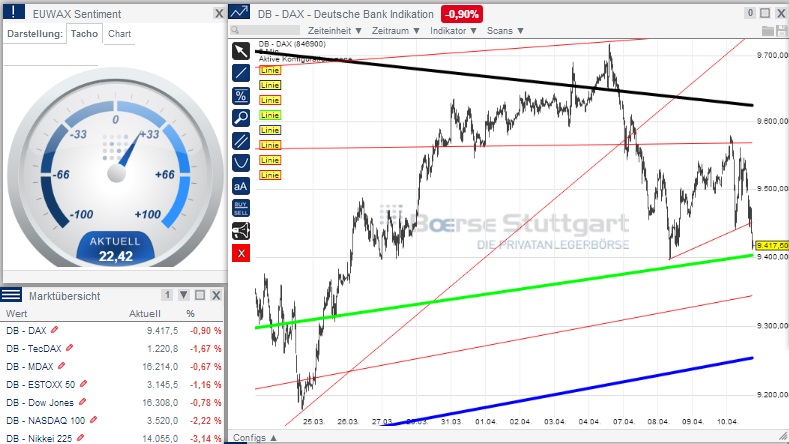
Task: Click the pencil icon beside DB - Nikkei 225
Action: point(81,438)
